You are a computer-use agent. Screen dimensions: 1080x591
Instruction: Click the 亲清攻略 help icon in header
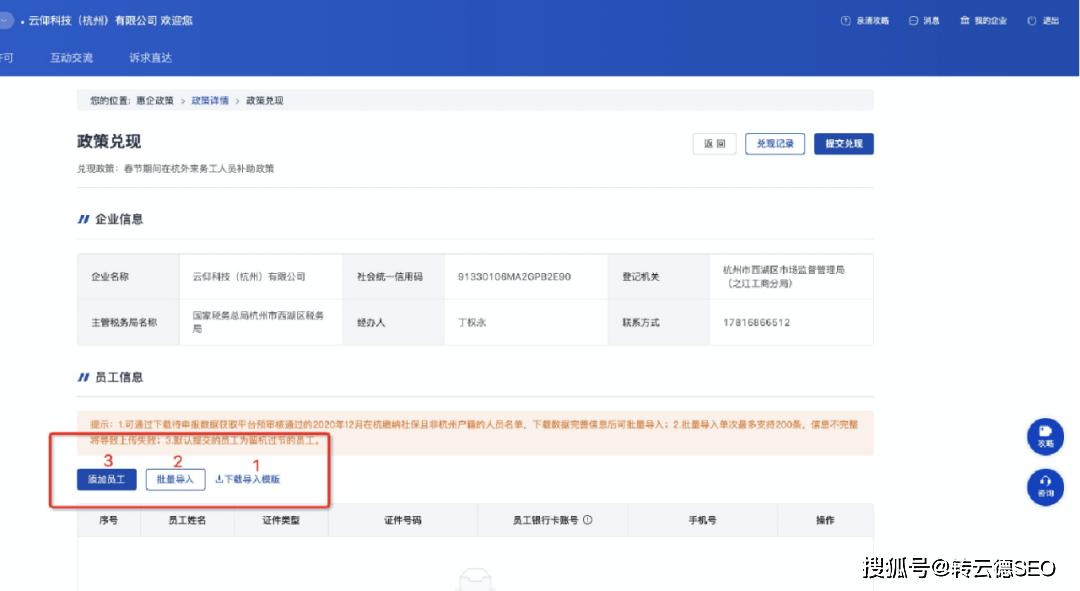click(845, 21)
